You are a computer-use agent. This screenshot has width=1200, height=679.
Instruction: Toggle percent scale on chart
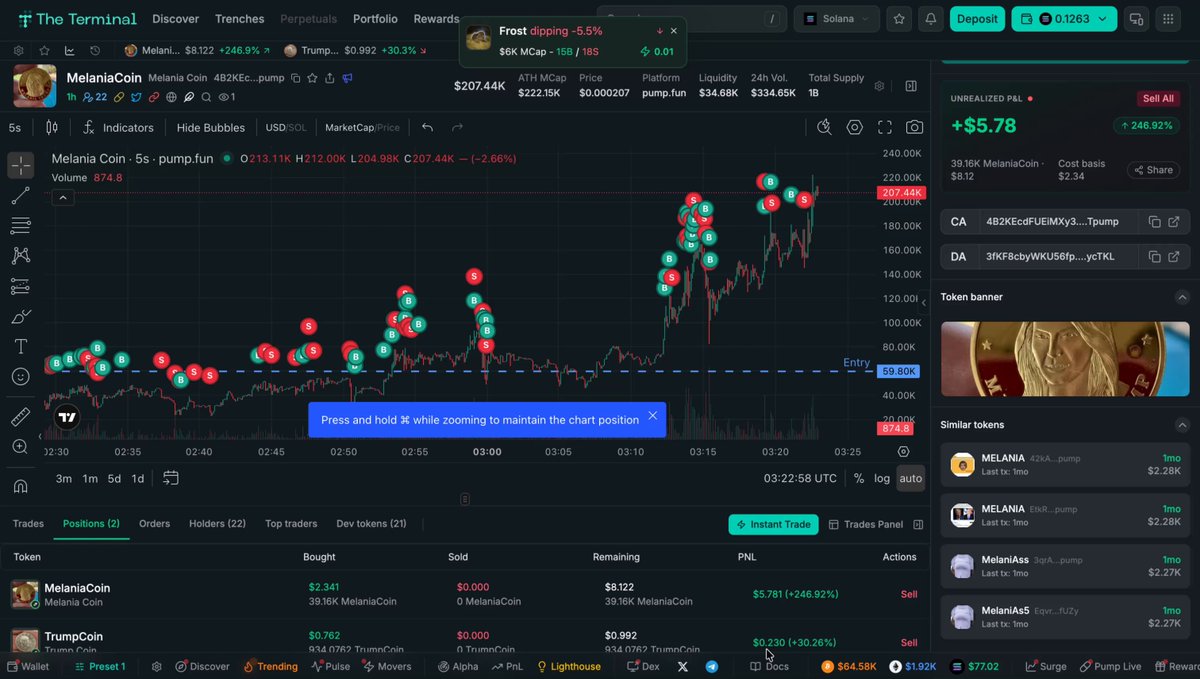click(858, 478)
